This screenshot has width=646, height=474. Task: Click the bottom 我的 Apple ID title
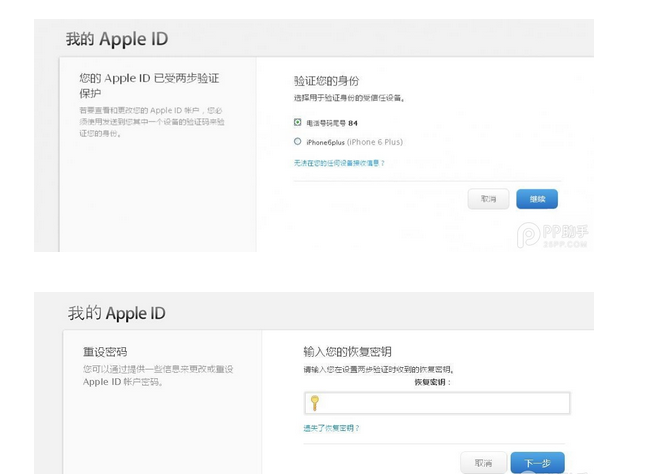click(x=117, y=313)
